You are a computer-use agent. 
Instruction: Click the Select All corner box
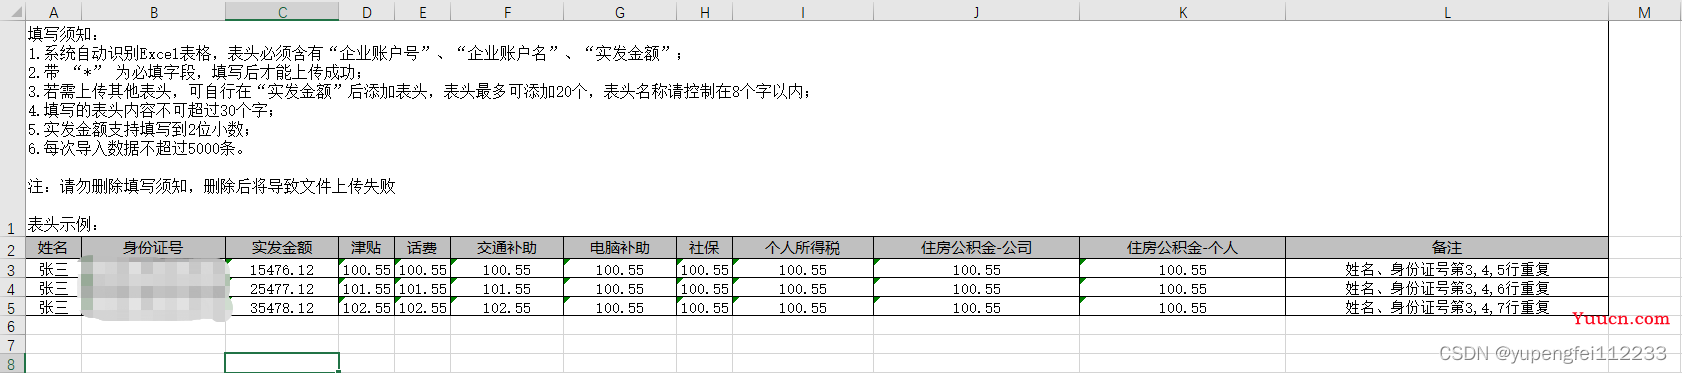pyautogui.click(x=12, y=11)
